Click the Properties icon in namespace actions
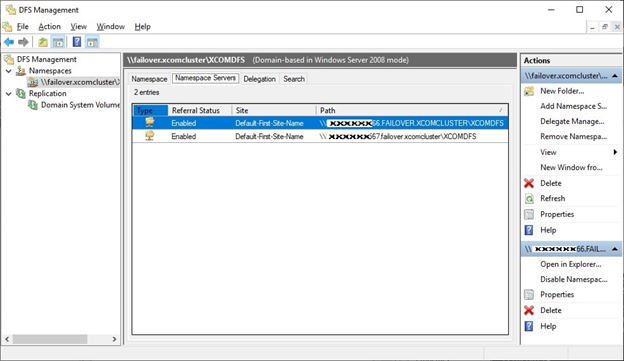The height and width of the screenshot is (361, 624). click(x=529, y=214)
